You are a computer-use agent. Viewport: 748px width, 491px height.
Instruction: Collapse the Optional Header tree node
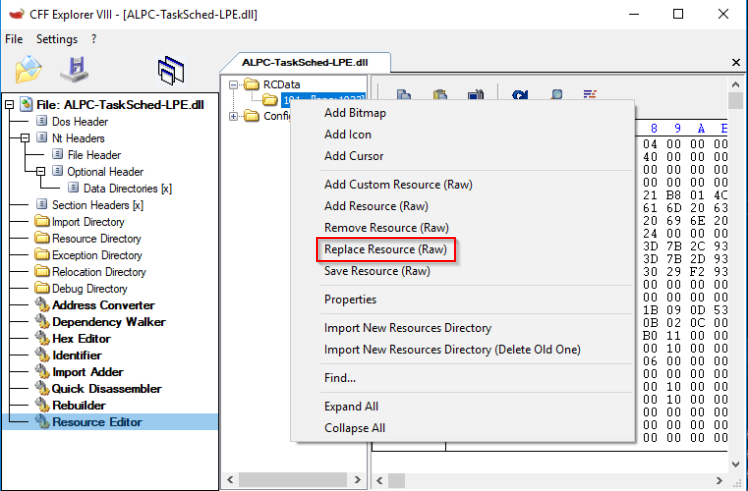pyautogui.click(x=41, y=172)
